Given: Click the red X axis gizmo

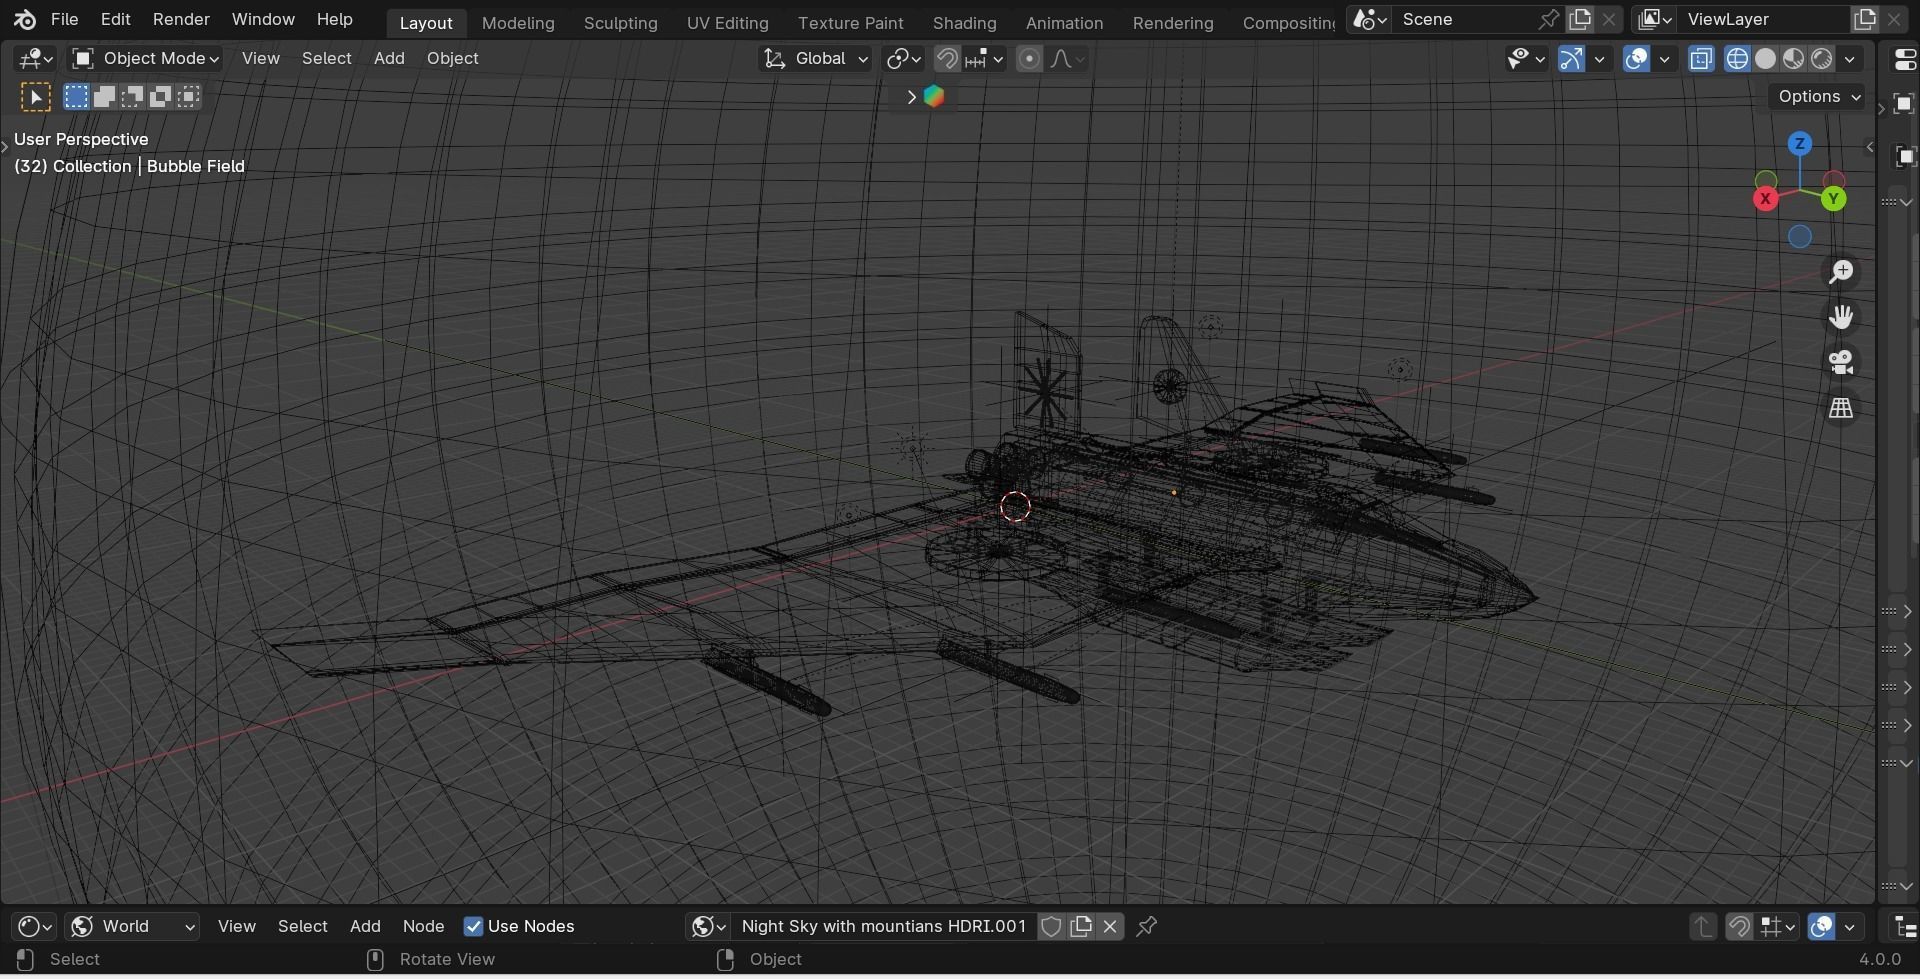Looking at the screenshot, I should (1766, 199).
